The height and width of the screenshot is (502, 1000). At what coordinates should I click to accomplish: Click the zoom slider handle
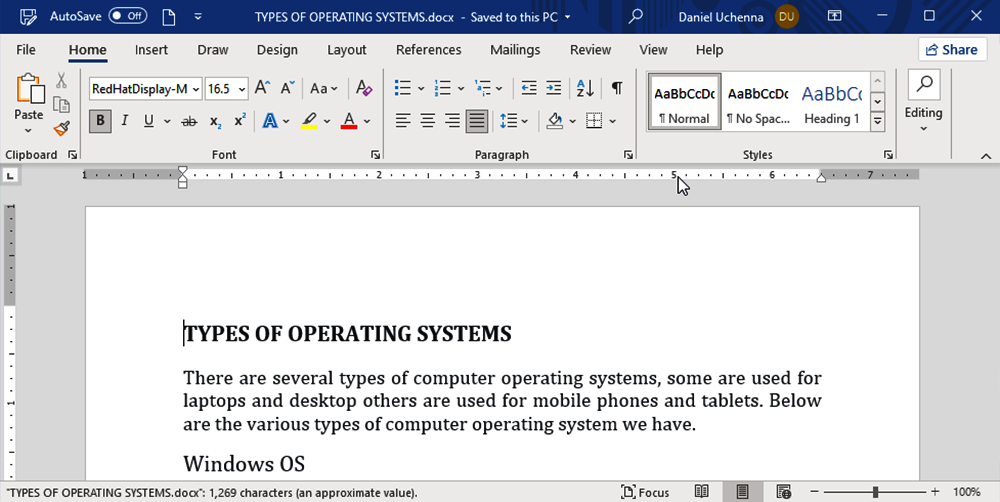click(876, 492)
